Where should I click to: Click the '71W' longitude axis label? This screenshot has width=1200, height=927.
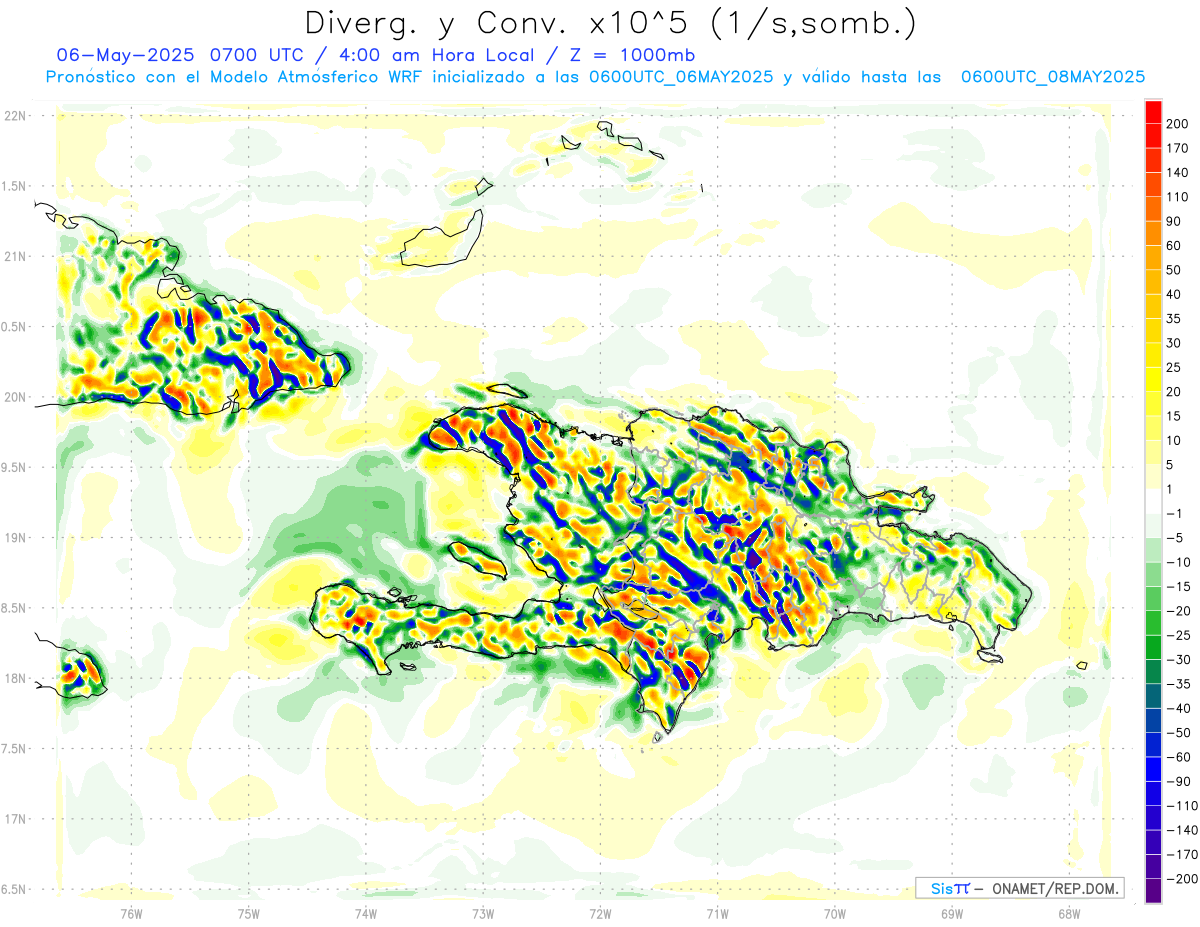pos(717,913)
